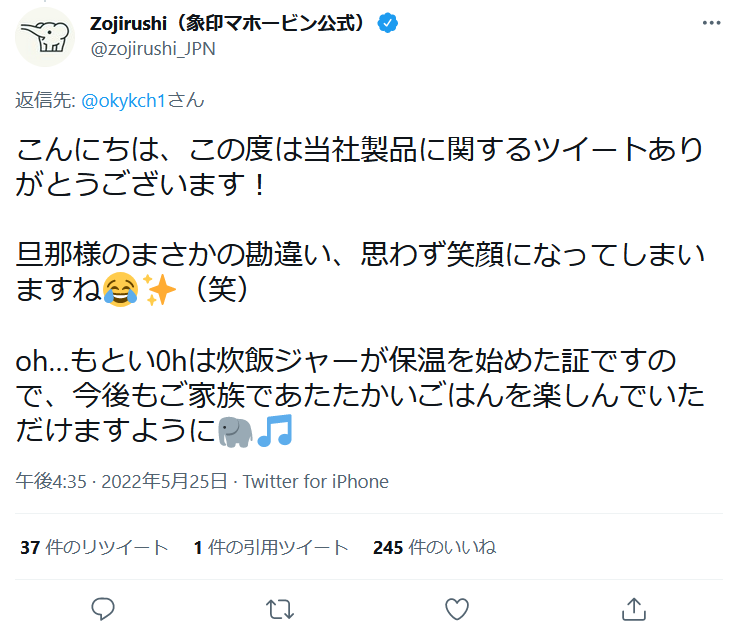The height and width of the screenshot is (630, 738).
Task: Click the Zojirushi(象印マホービン公式) display name
Action: 232,24
